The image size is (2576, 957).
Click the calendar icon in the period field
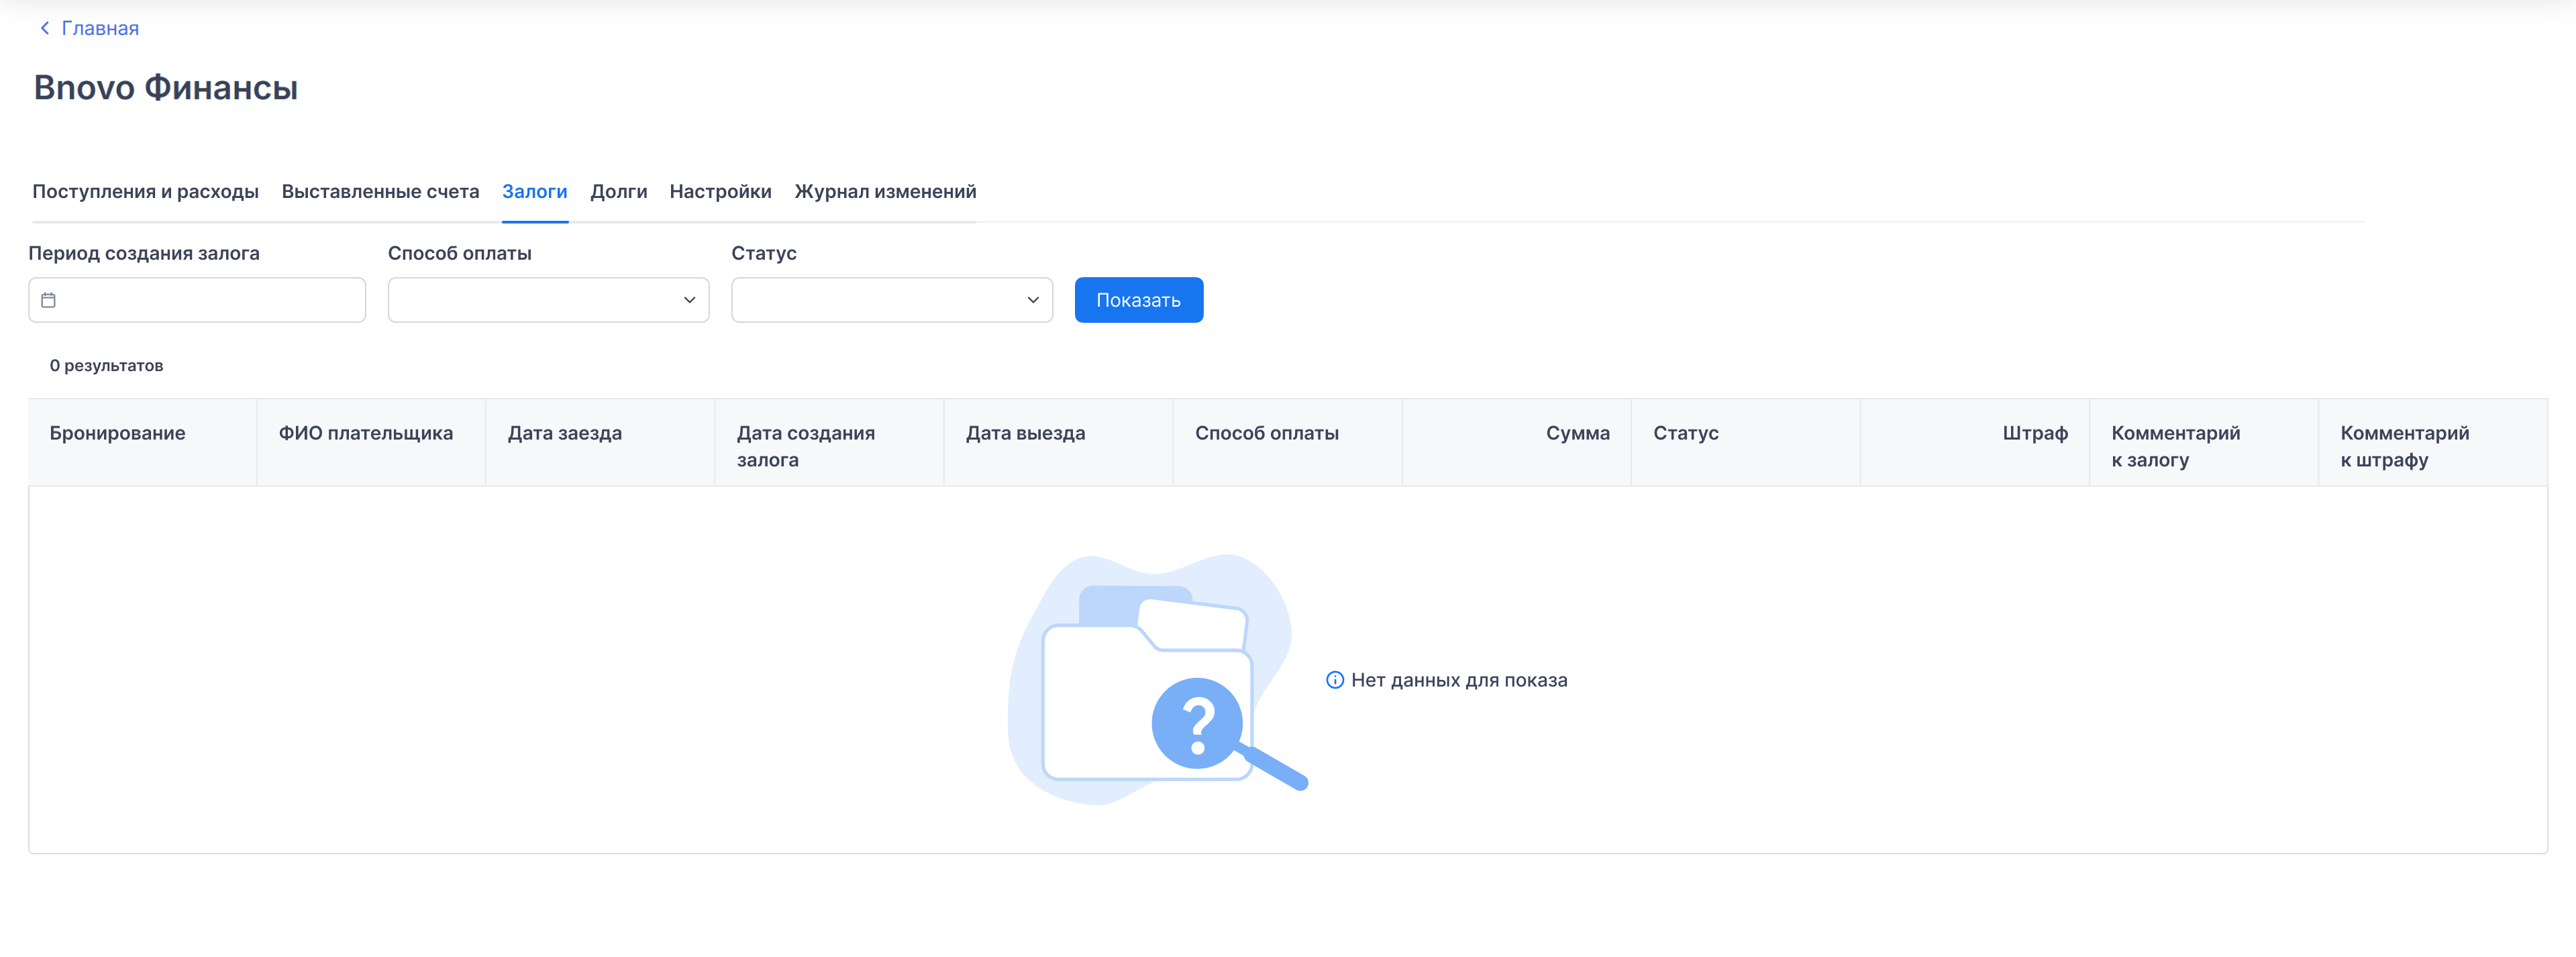tap(48, 300)
